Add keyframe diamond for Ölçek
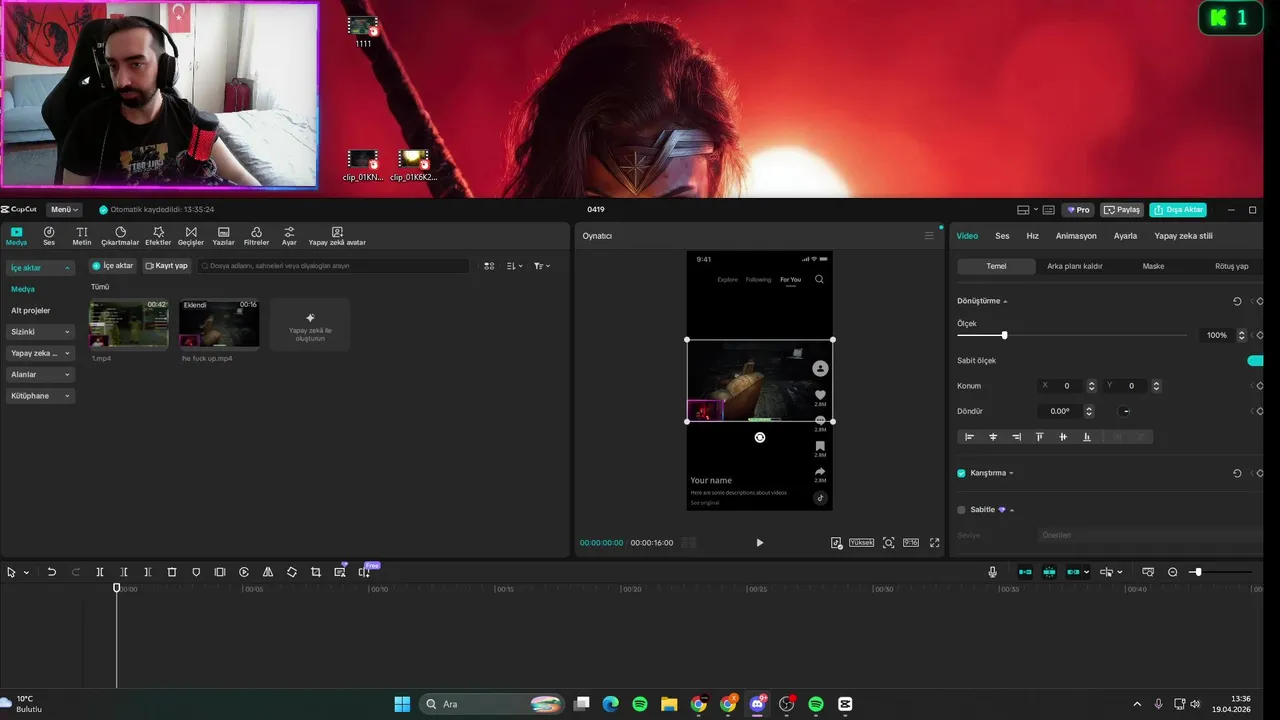Viewport: 1280px width, 720px height. pyautogui.click(x=1259, y=335)
